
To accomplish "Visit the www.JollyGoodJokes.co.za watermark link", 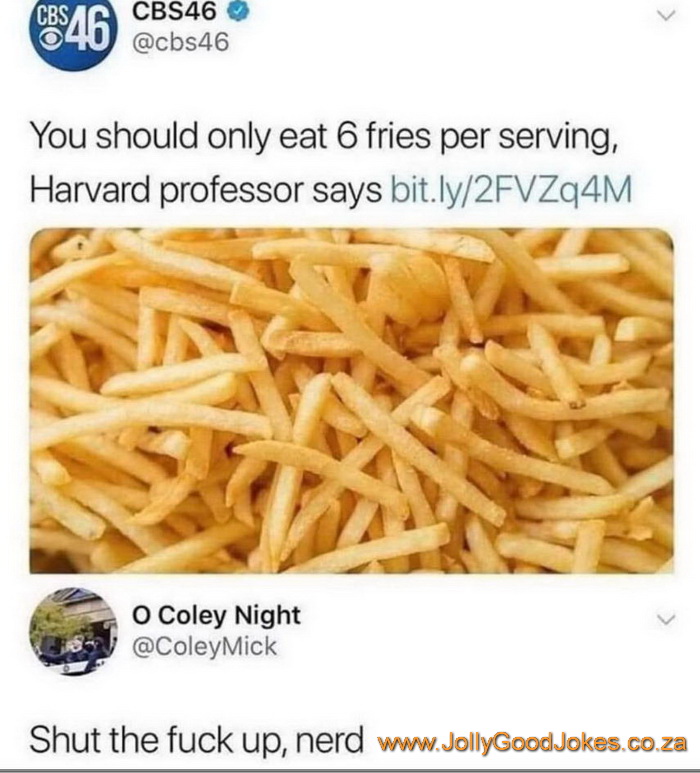I will coord(532,741).
